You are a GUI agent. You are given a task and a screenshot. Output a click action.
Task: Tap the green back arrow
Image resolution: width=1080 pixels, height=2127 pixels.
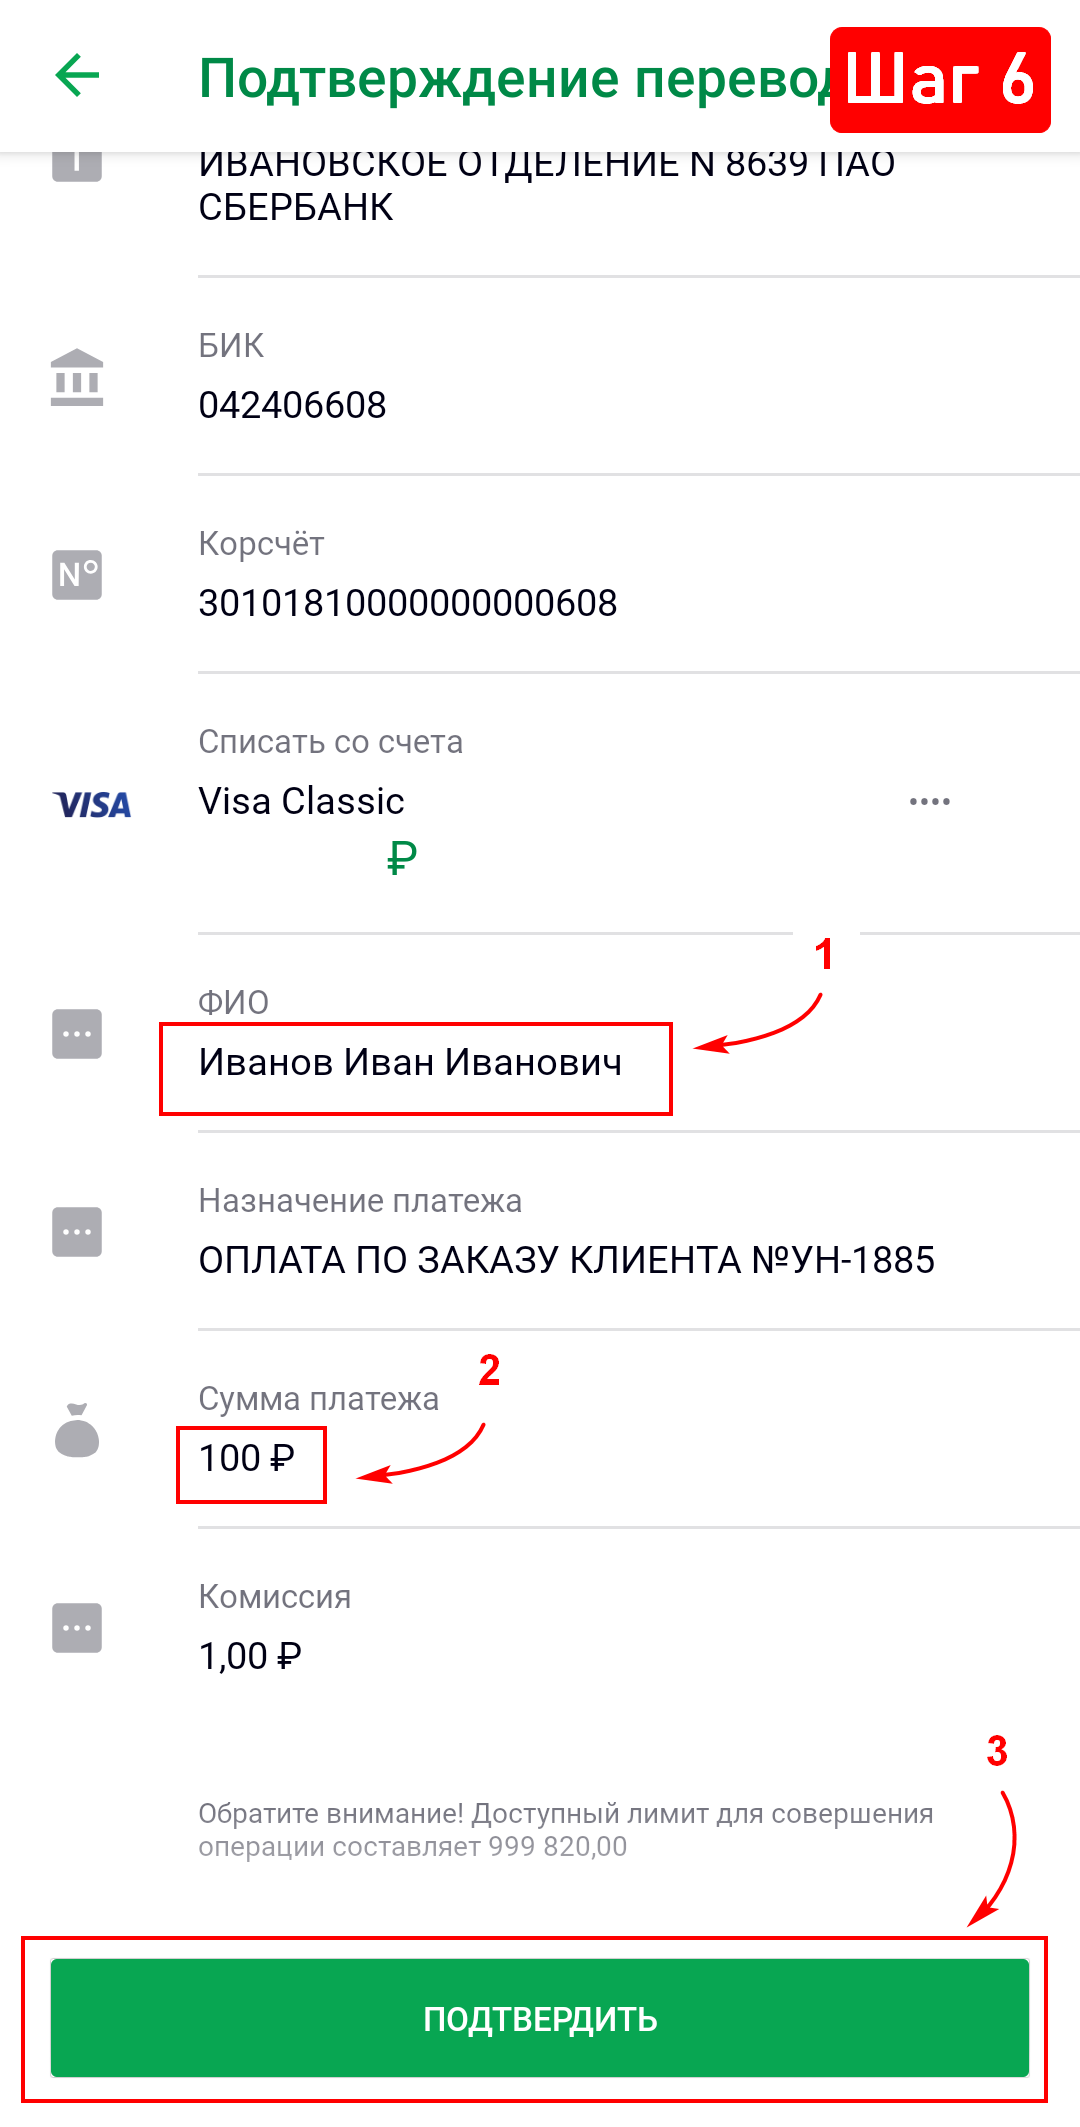tap(77, 76)
